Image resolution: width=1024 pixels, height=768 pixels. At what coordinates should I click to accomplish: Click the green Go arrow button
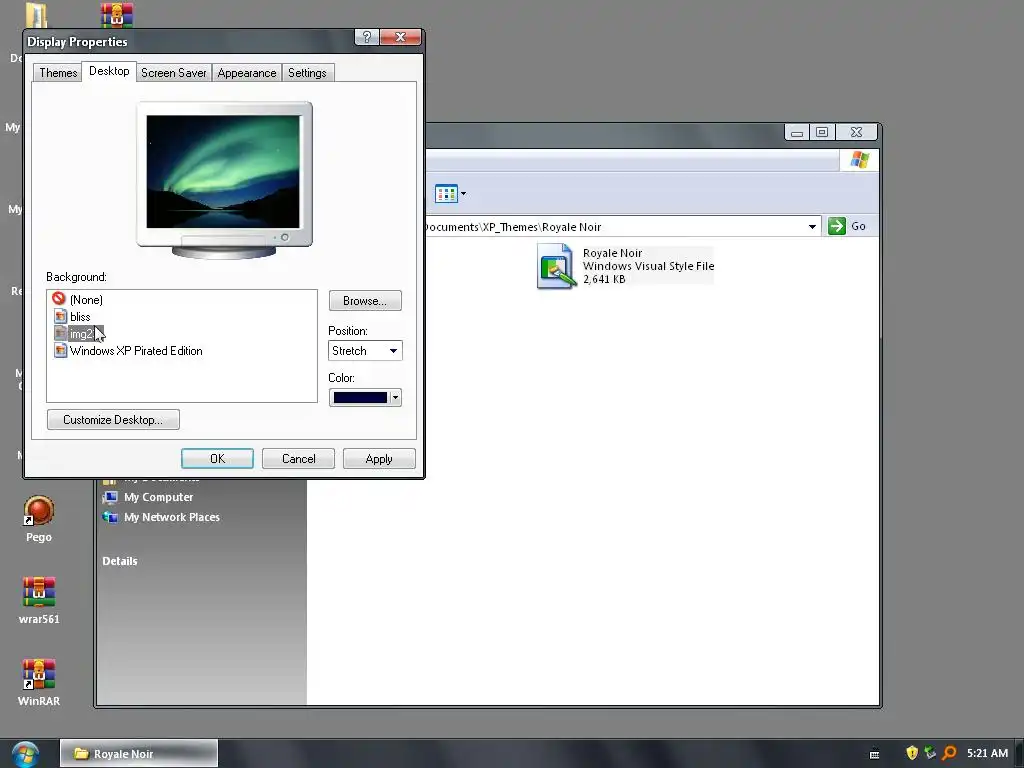[837, 226]
